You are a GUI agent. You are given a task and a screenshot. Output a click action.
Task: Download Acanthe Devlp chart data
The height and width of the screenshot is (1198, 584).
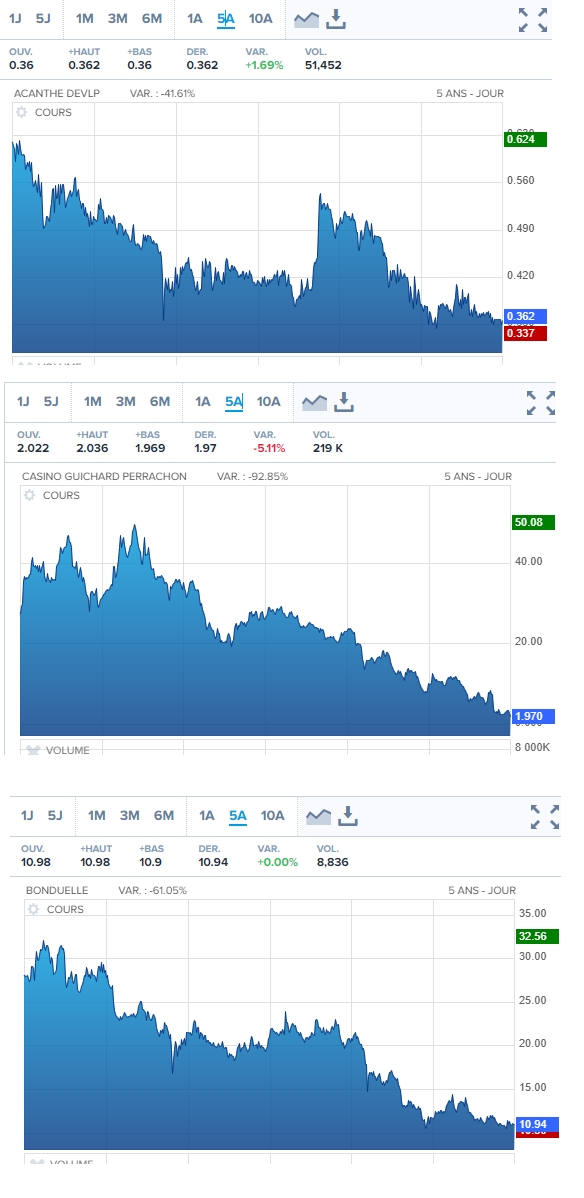(336, 19)
